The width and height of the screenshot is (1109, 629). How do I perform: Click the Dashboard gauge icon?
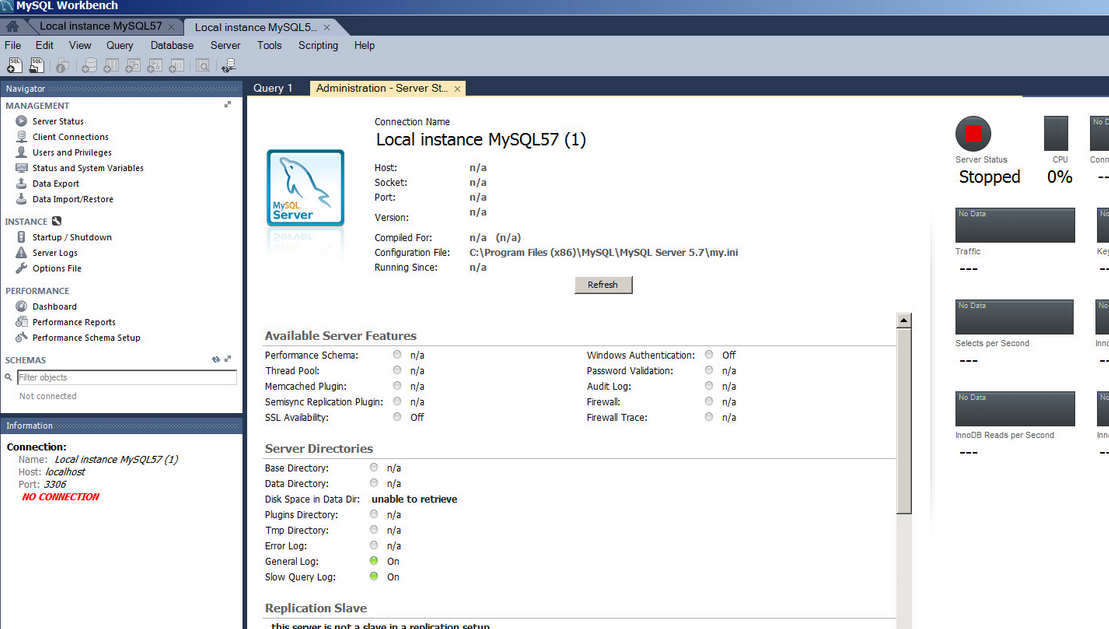pos(21,306)
